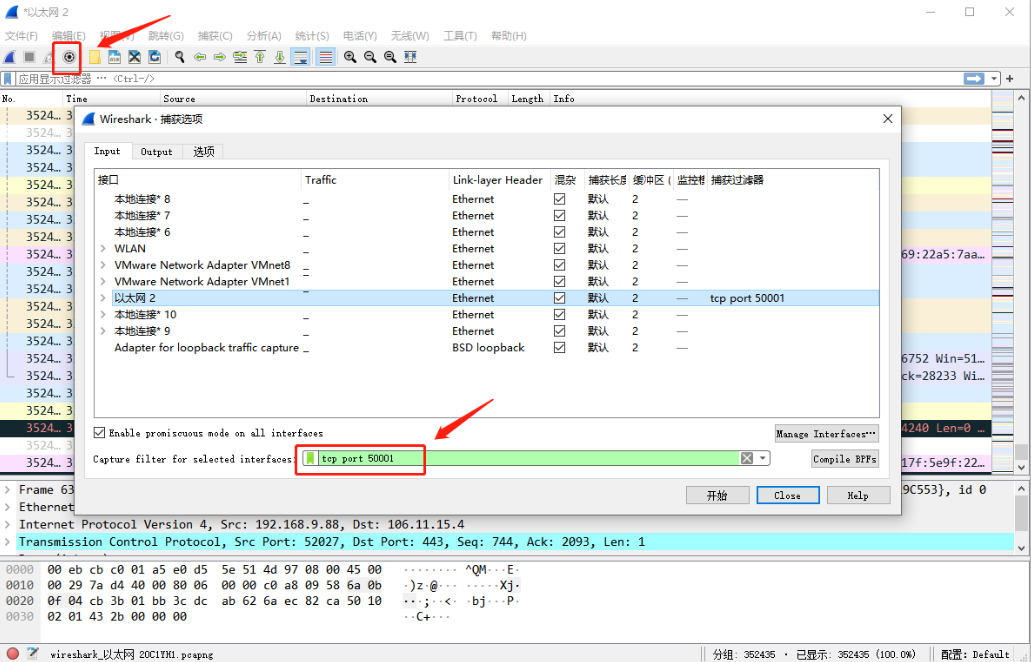This screenshot has height=662, width=1031.
Task: Click the save capture file icon
Action: 114,57
